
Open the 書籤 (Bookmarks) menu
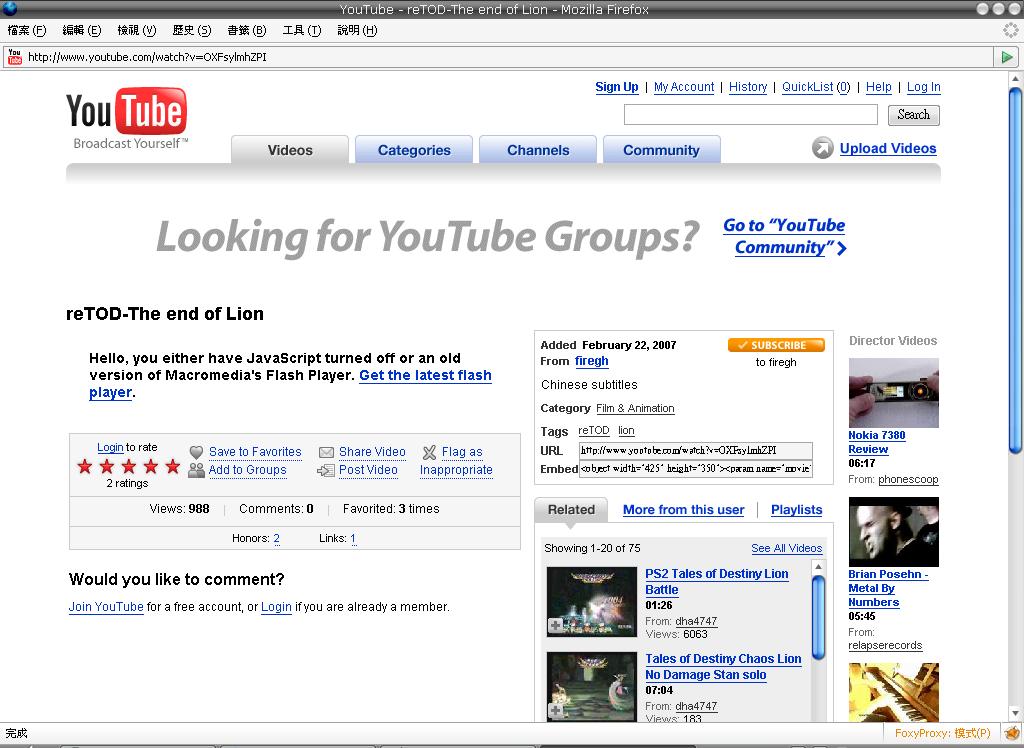tap(246, 30)
